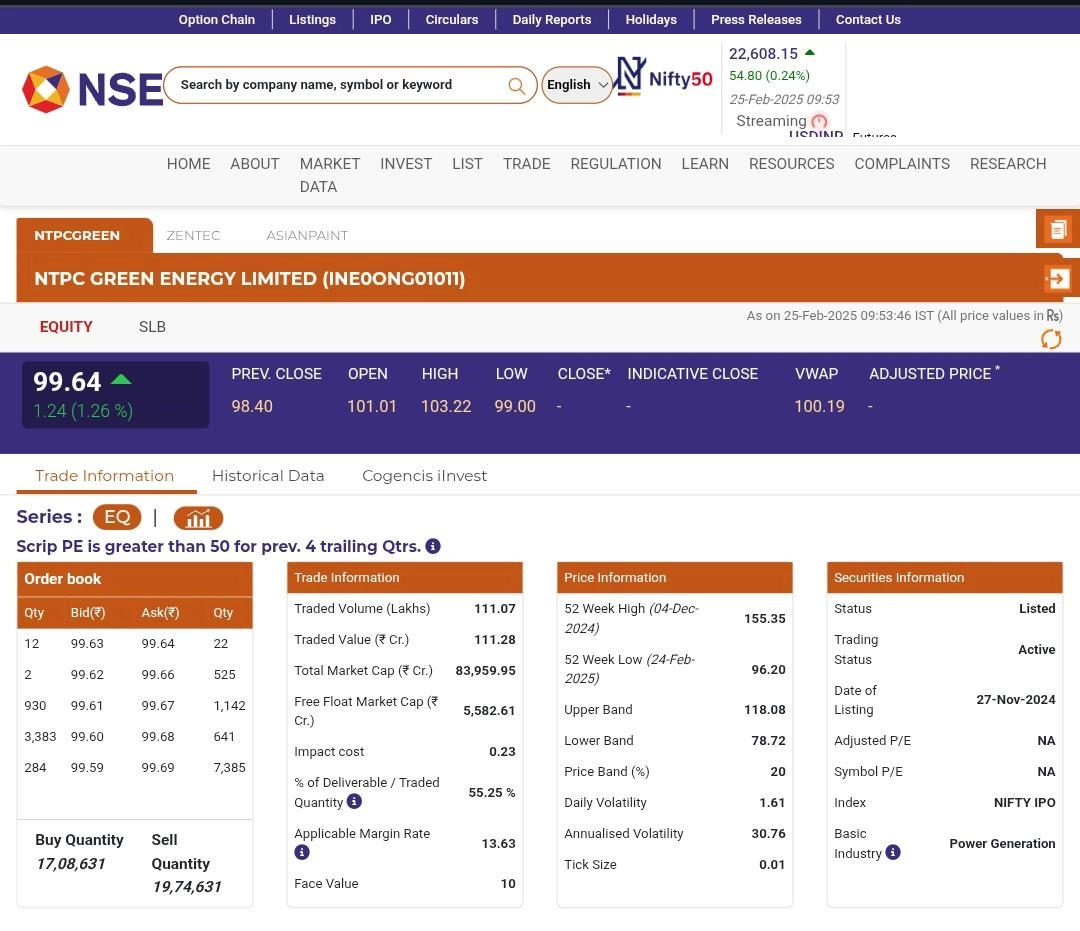Click the refresh data icon
Viewport: 1080px width, 931px height.
click(1051, 340)
